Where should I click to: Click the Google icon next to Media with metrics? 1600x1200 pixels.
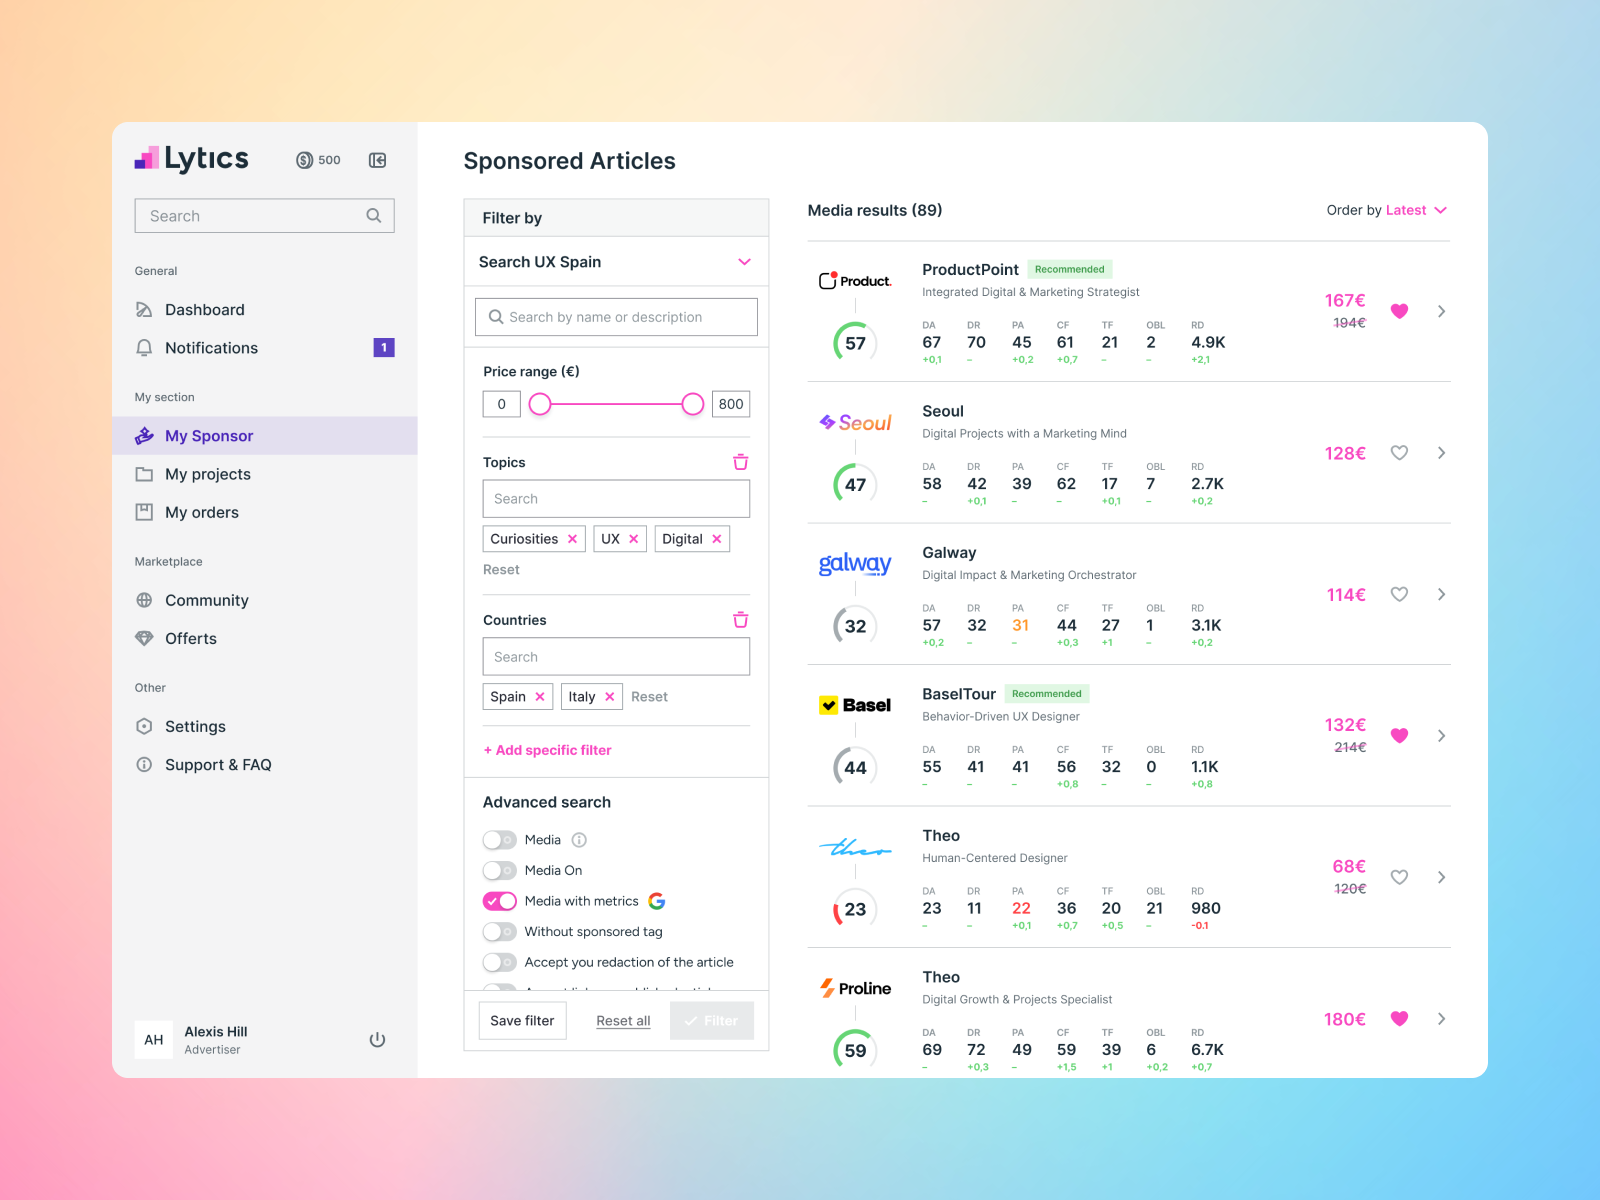click(657, 901)
